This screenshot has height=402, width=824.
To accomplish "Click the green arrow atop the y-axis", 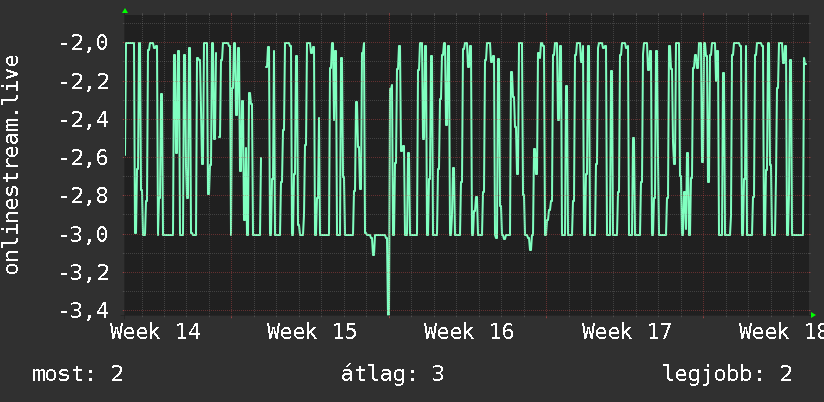I will pos(125,11).
